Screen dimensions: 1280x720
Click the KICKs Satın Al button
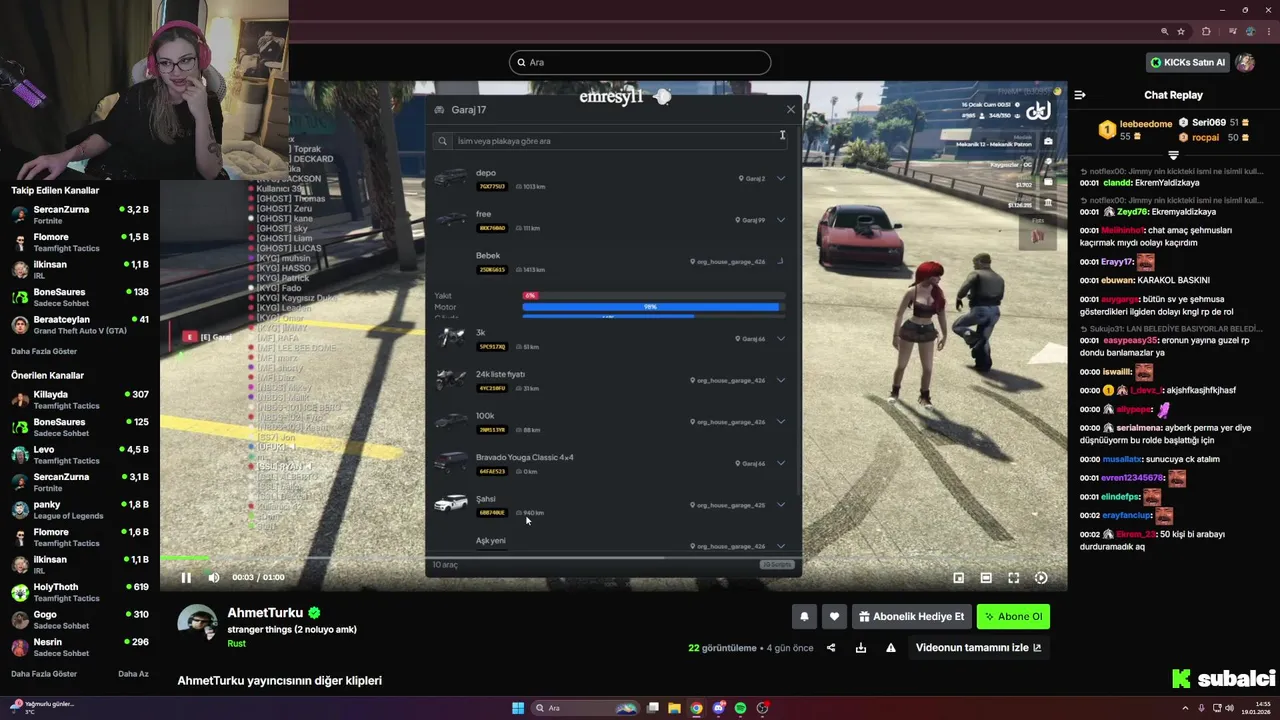tap(1187, 62)
